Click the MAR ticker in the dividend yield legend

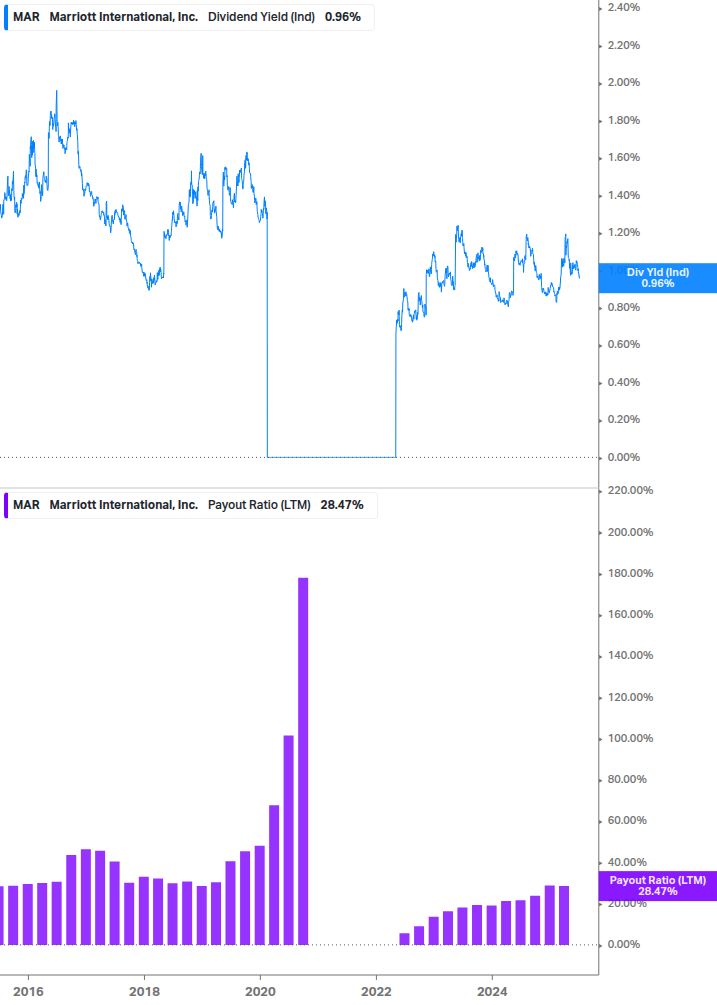26,17
